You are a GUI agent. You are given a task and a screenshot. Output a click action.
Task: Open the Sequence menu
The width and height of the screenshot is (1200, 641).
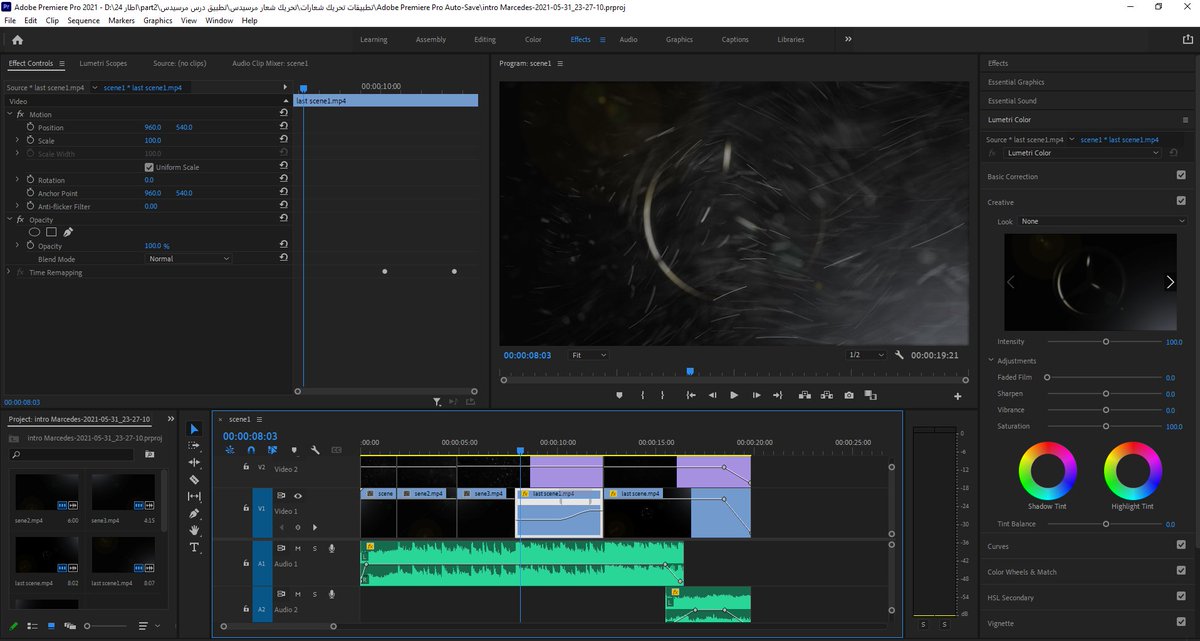(84, 20)
